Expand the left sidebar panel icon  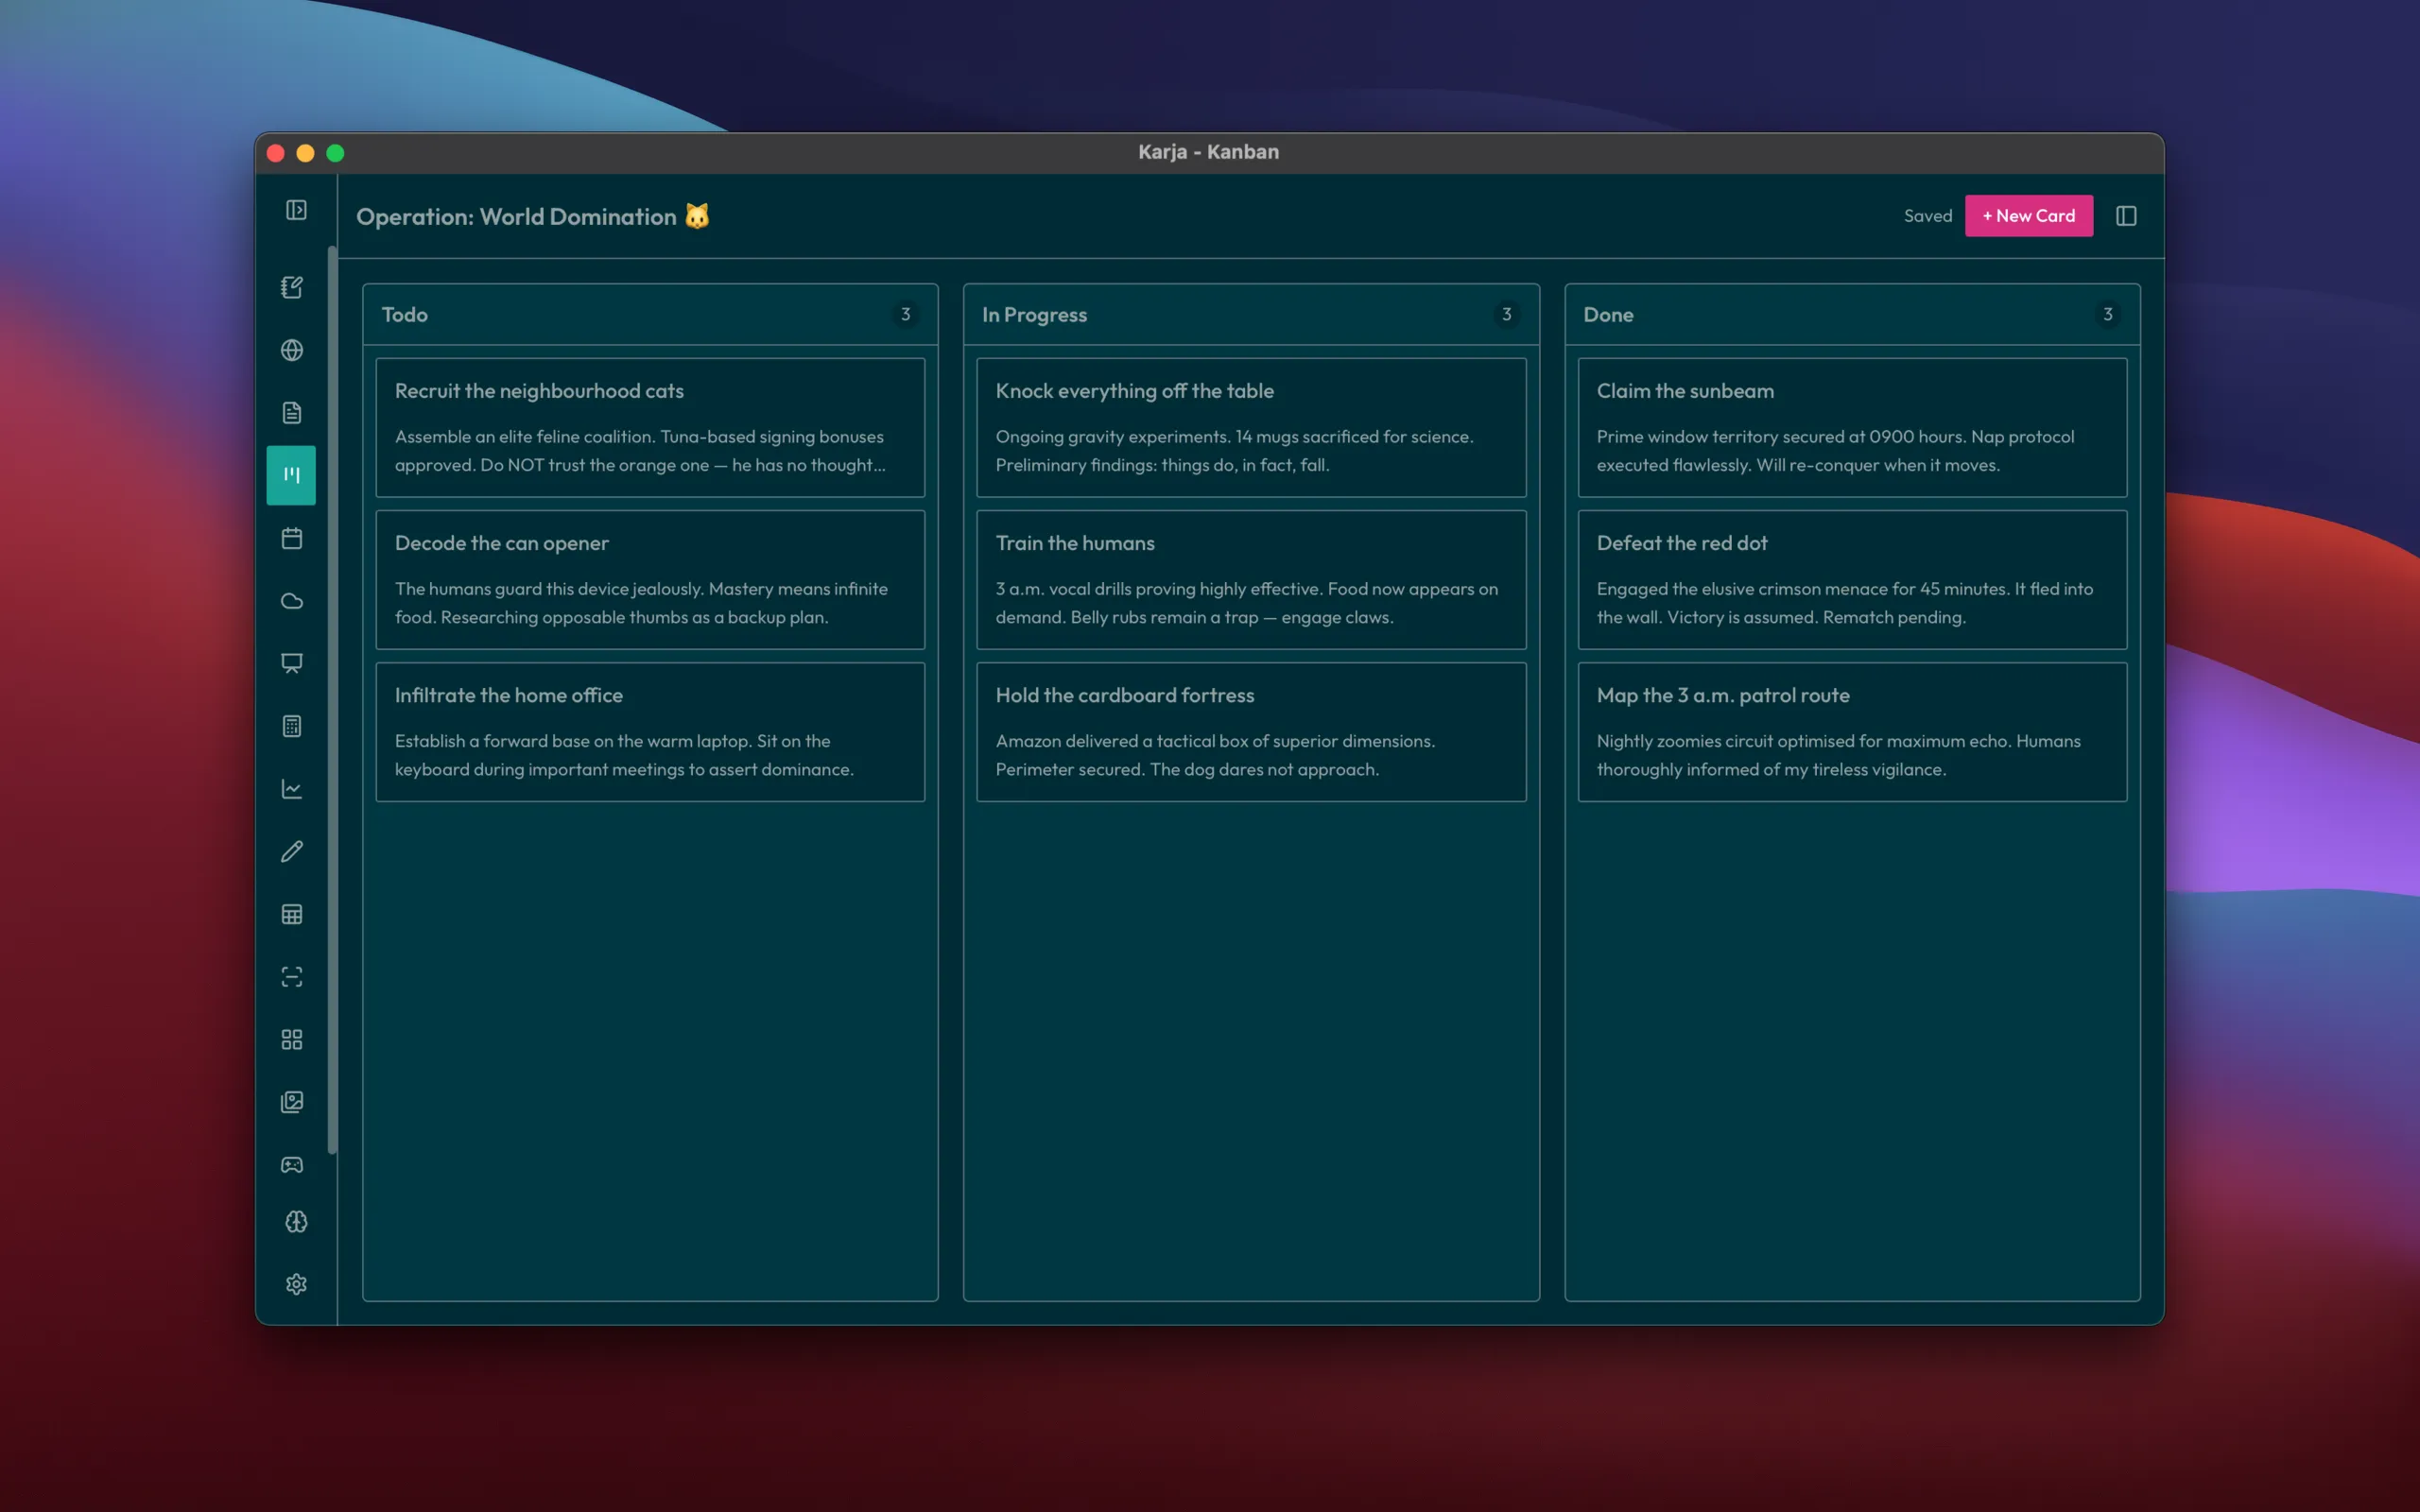(x=296, y=210)
